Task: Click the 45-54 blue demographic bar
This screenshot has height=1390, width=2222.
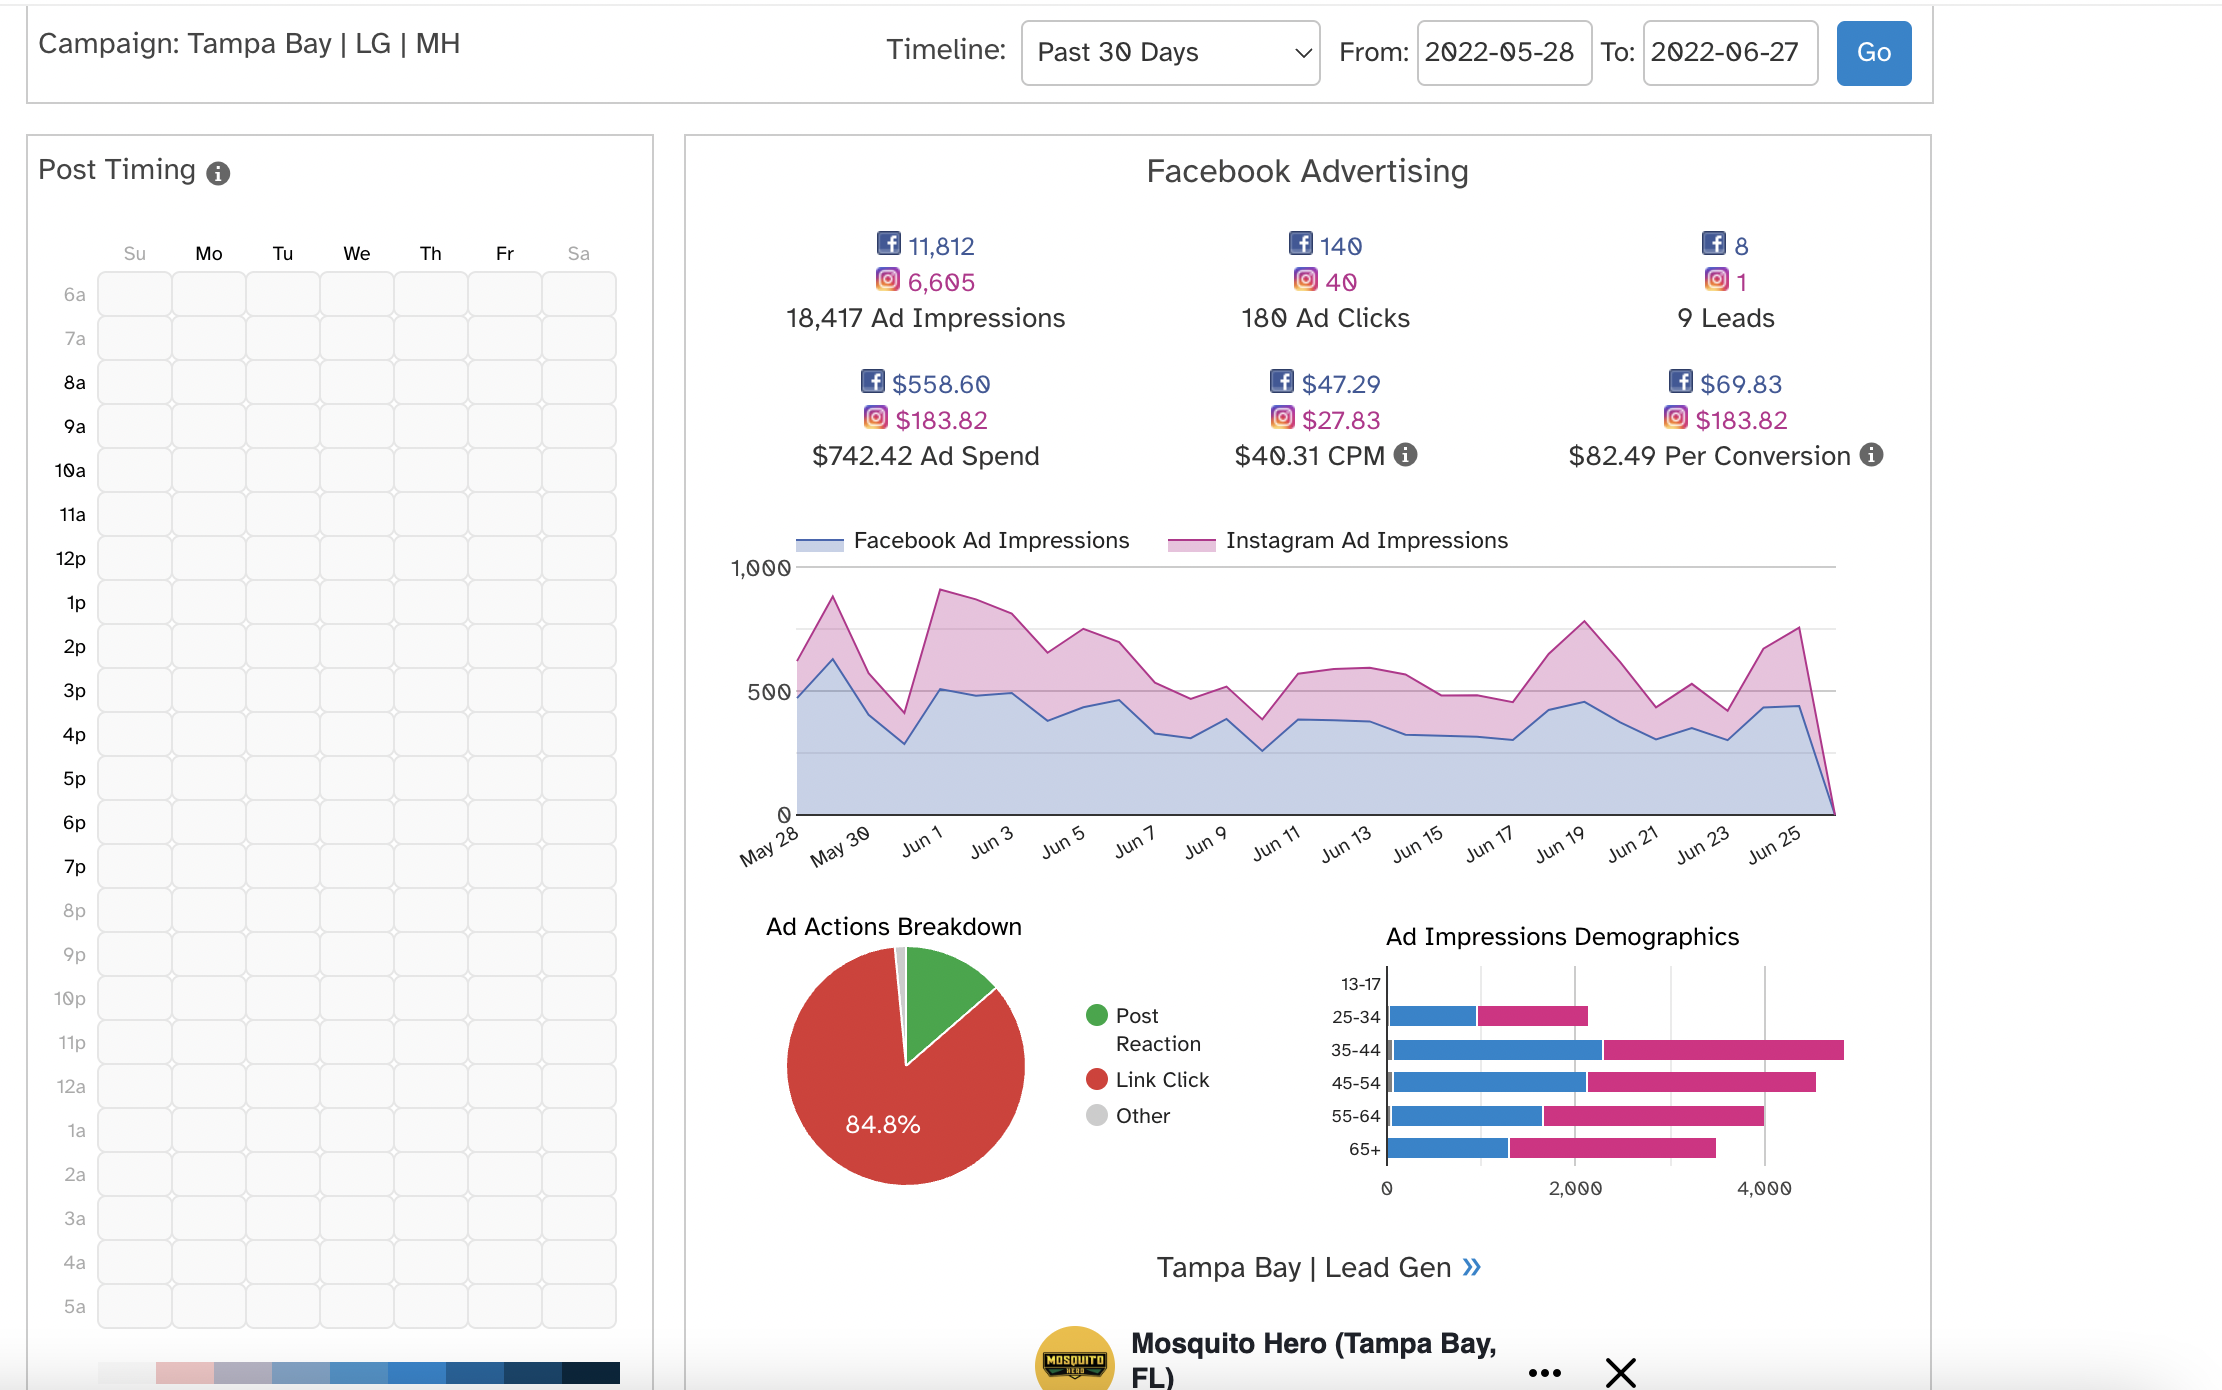Action: (x=1490, y=1083)
